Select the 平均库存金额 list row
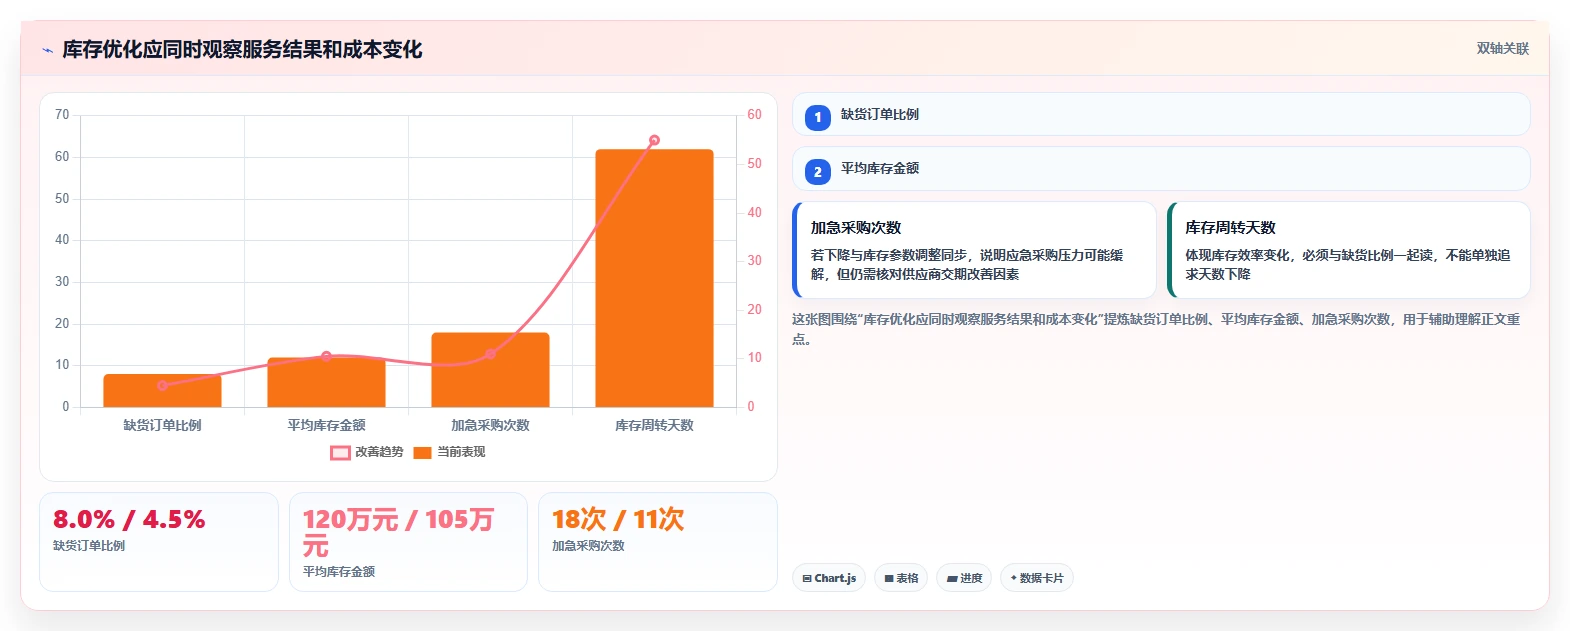Viewport: 1570px width, 631px height. [1161, 168]
